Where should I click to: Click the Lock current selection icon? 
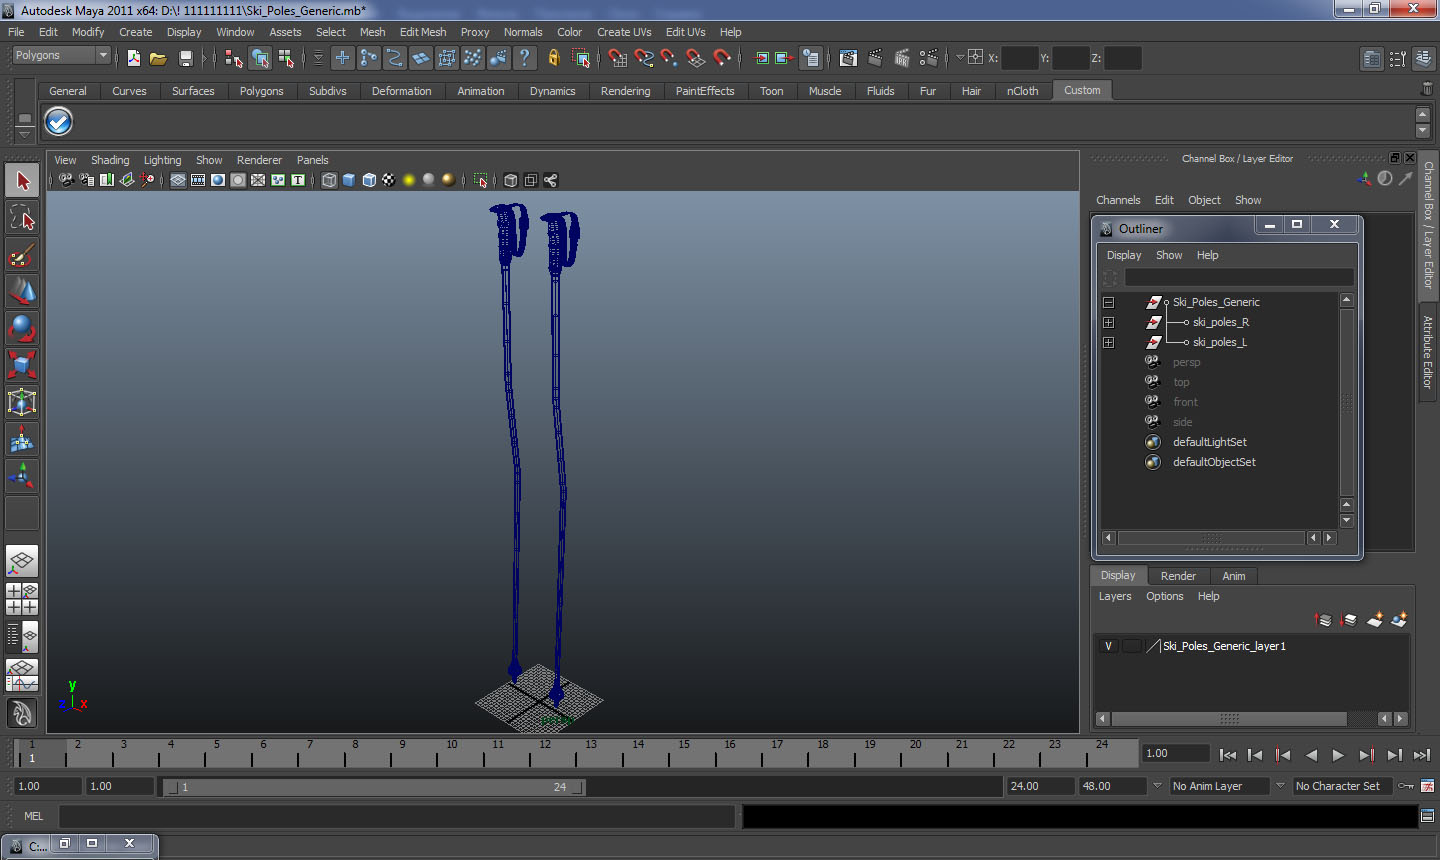tap(553, 58)
